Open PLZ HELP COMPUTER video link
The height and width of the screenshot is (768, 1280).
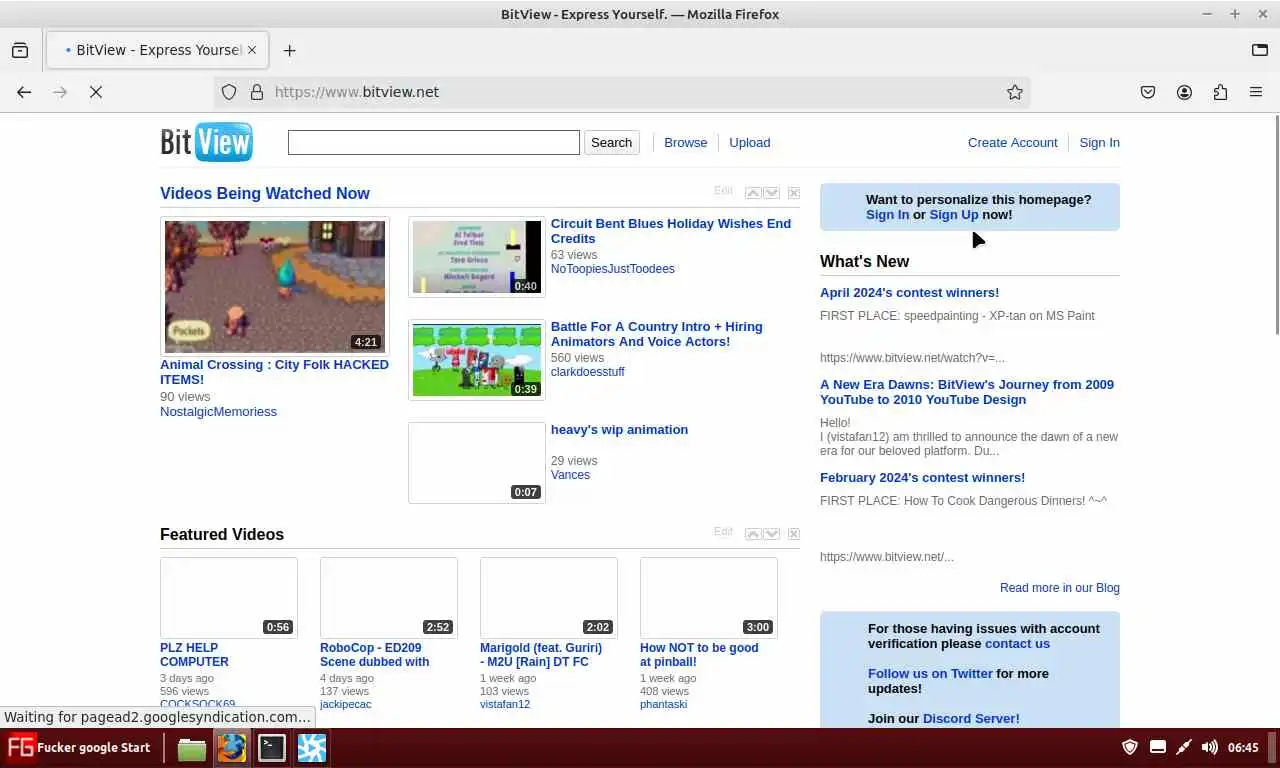click(194, 655)
